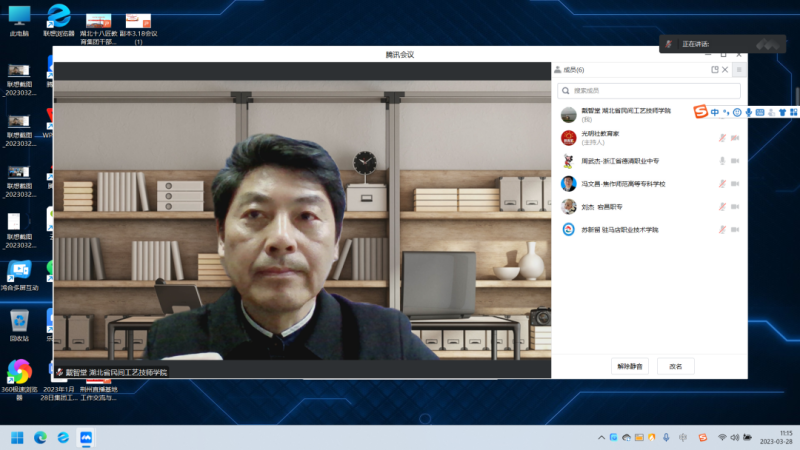Open Lenovo browser from the taskbar
Image resolution: width=800 pixels, height=450 pixels.
63,438
